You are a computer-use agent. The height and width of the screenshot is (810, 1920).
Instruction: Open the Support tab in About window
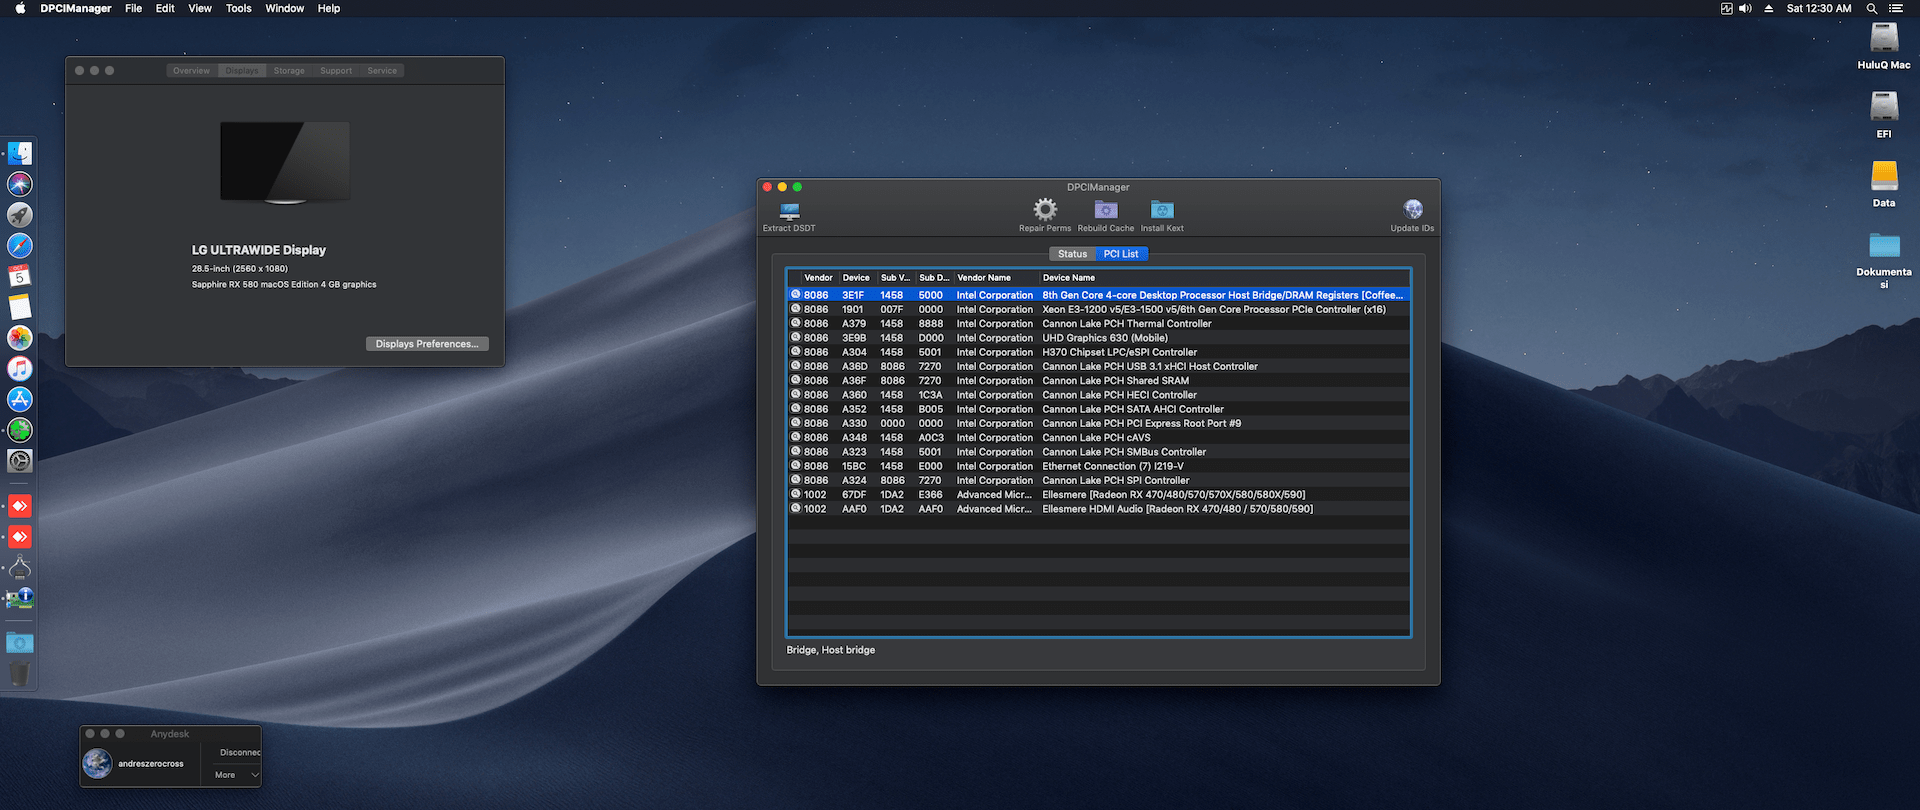point(336,71)
